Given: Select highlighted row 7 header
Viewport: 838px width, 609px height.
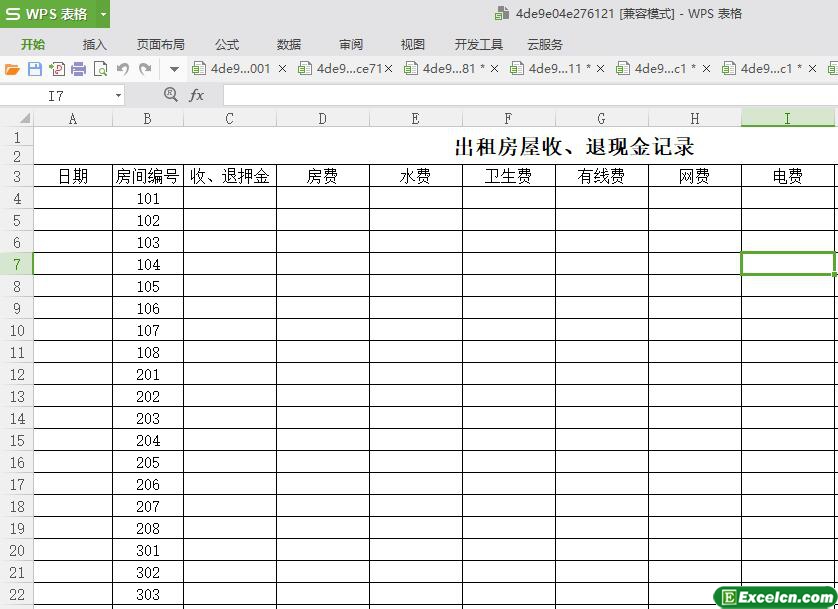Looking at the screenshot, I should [x=17, y=264].
